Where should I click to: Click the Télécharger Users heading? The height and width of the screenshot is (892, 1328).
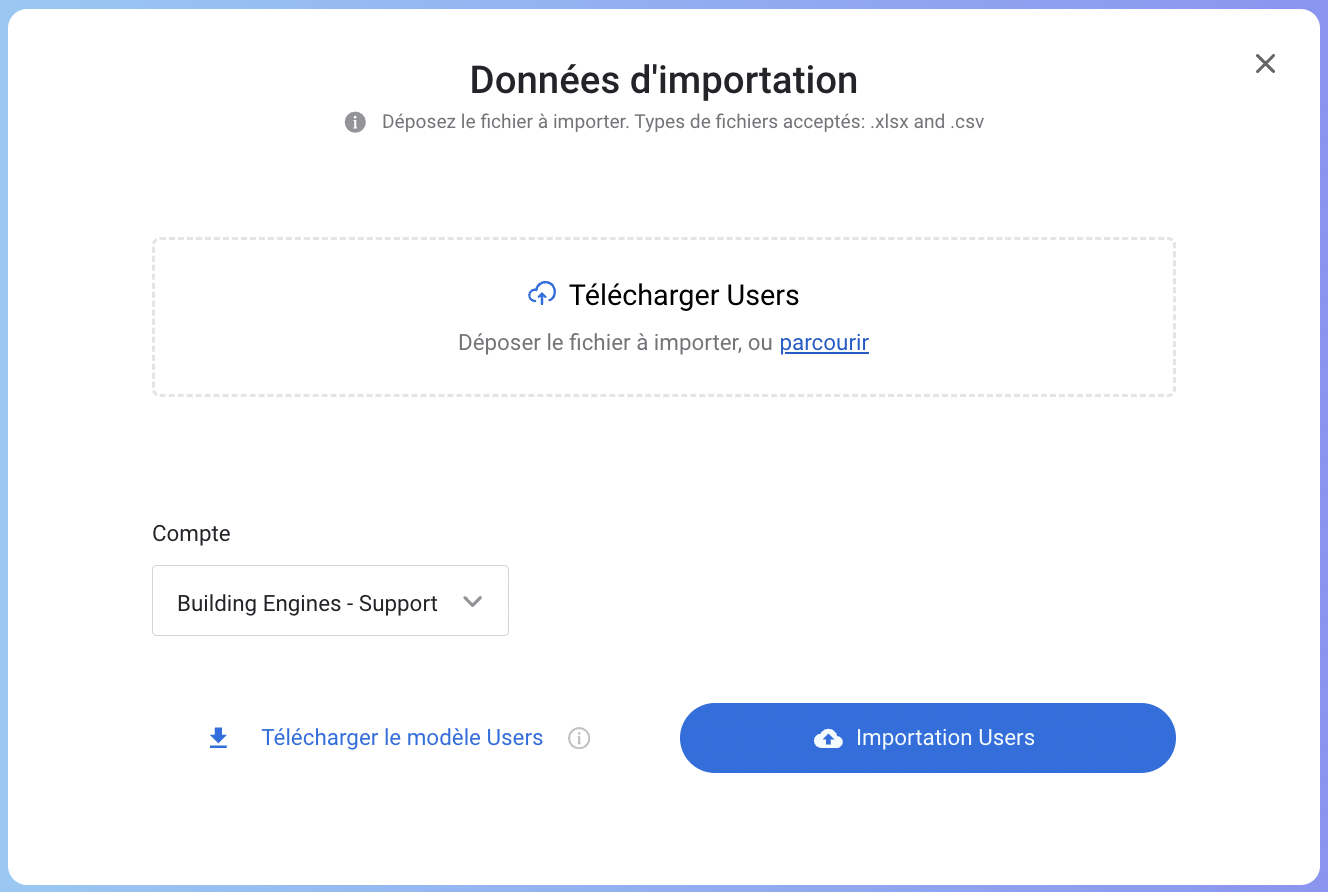tap(684, 296)
